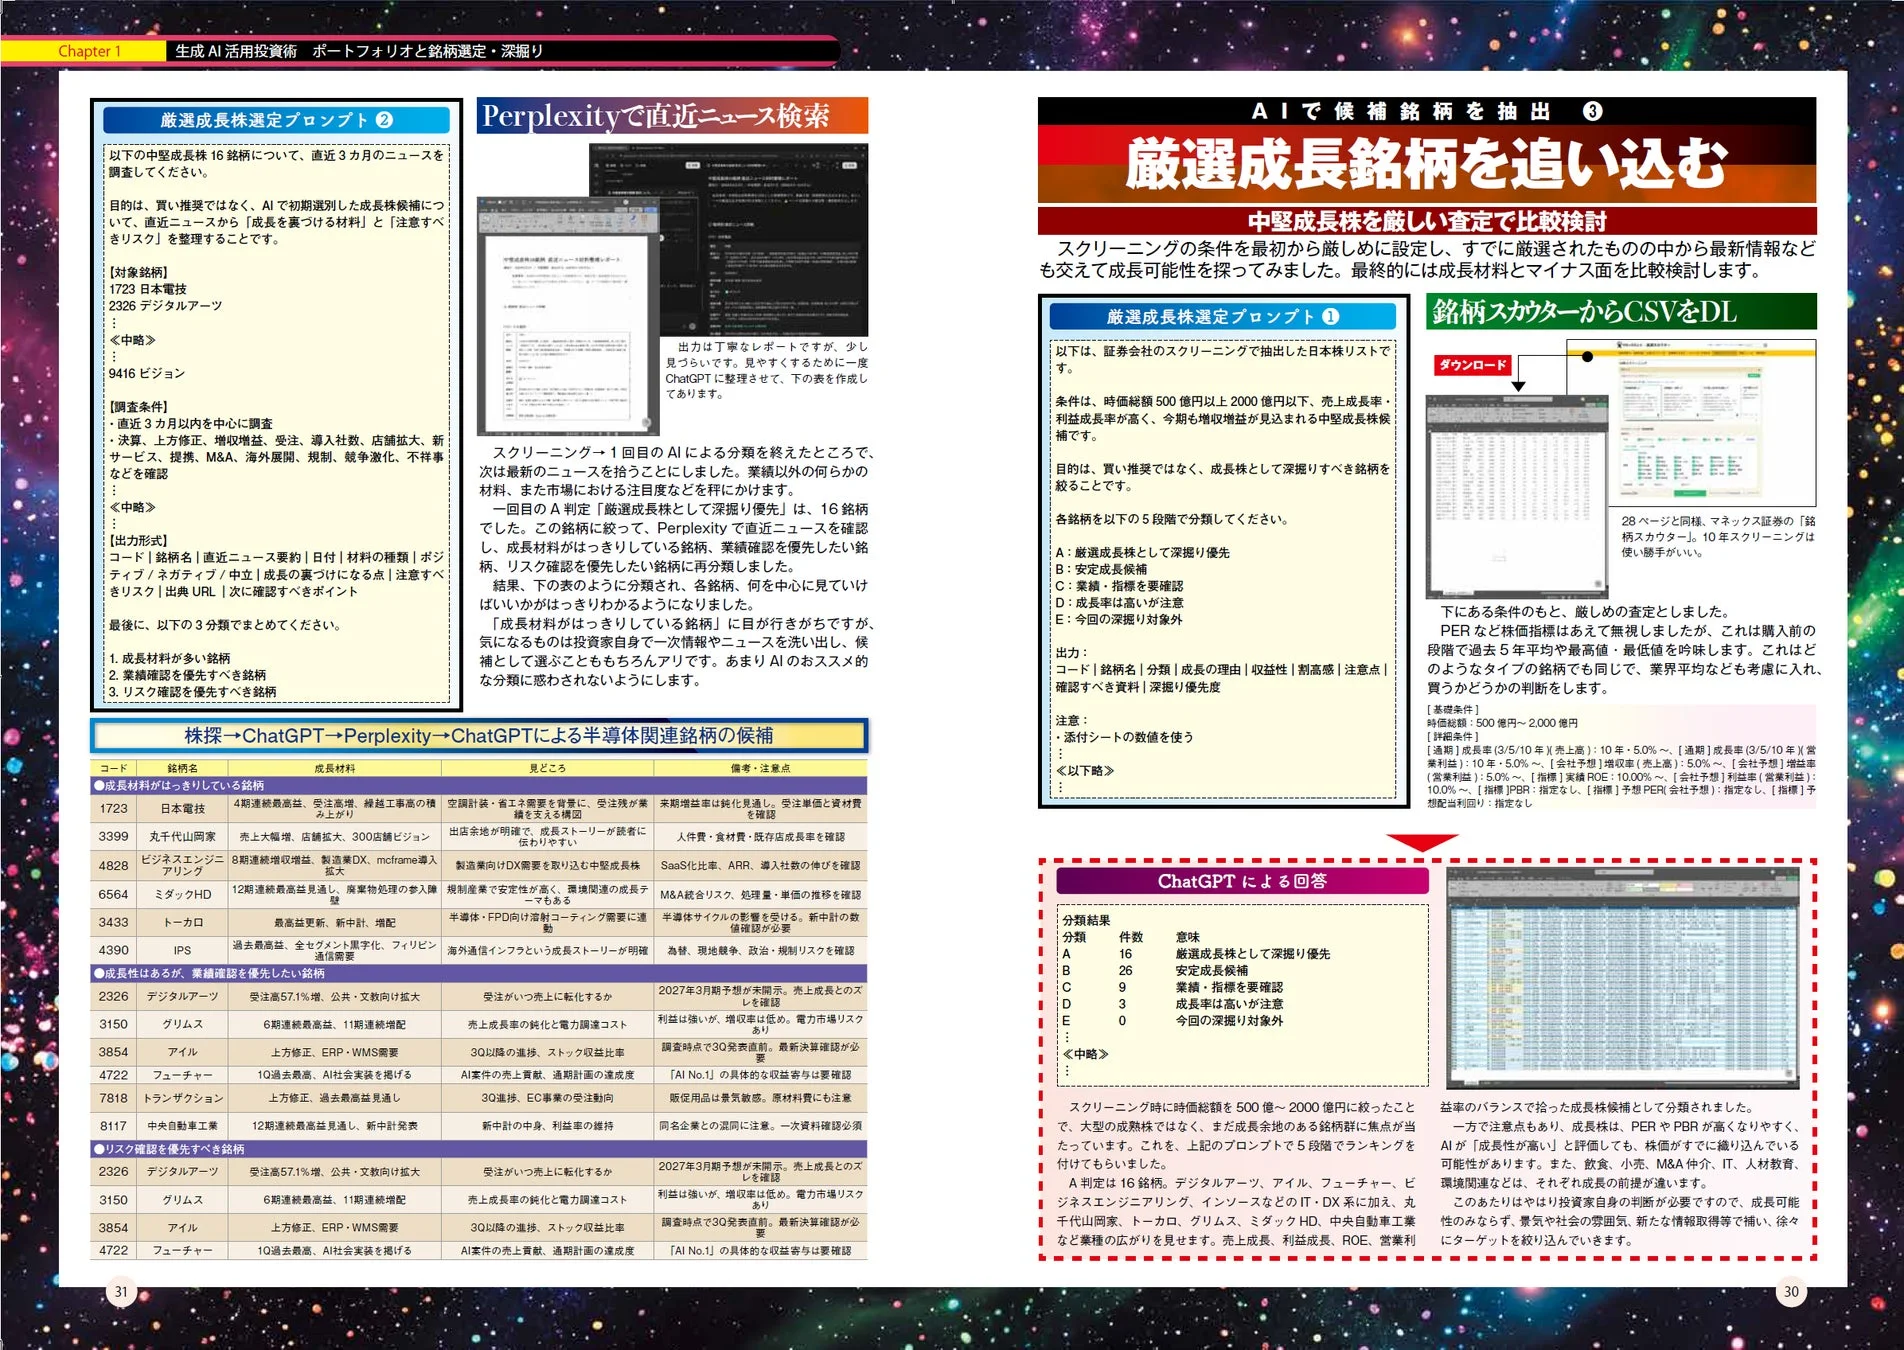This screenshot has width=1904, height=1350.
Task: Click table cell "丸千代山岡家"
Action: point(183,837)
